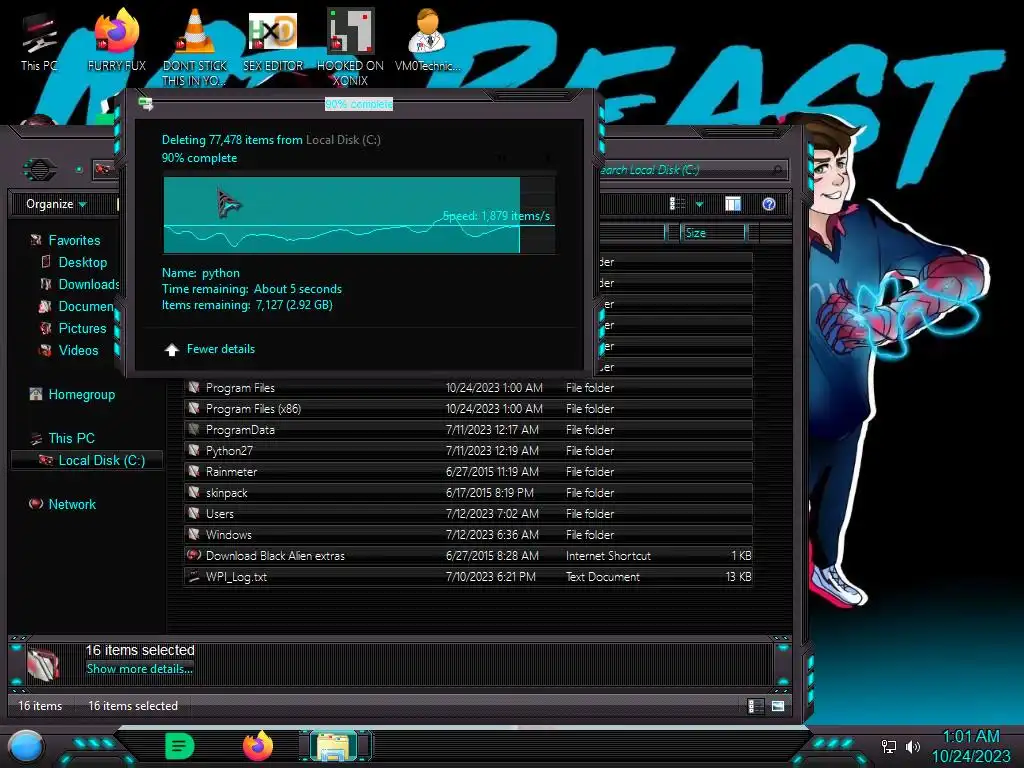1024x768 pixels.
Task: Open the This PC desktop icon
Action: pos(39,42)
